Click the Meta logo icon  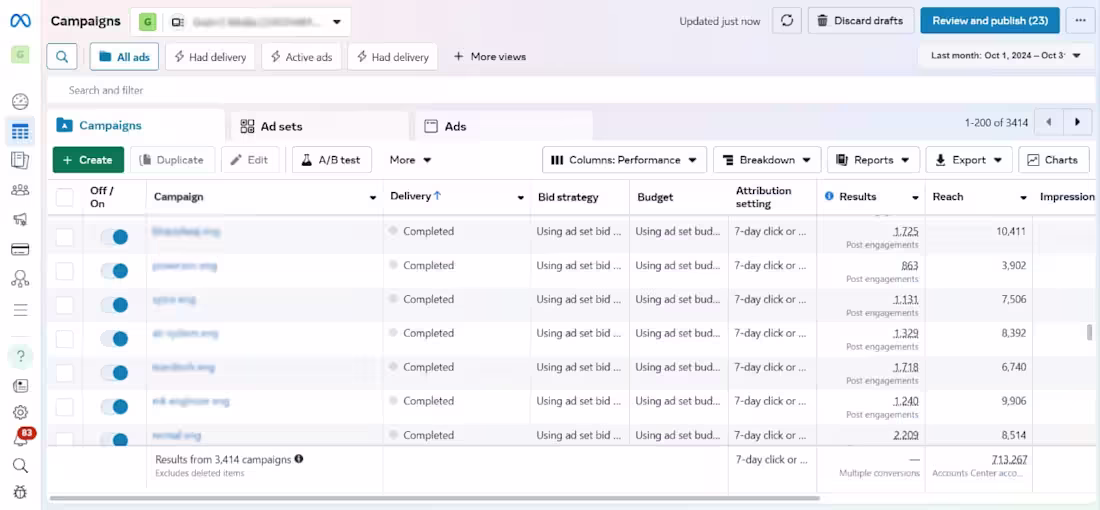point(20,20)
